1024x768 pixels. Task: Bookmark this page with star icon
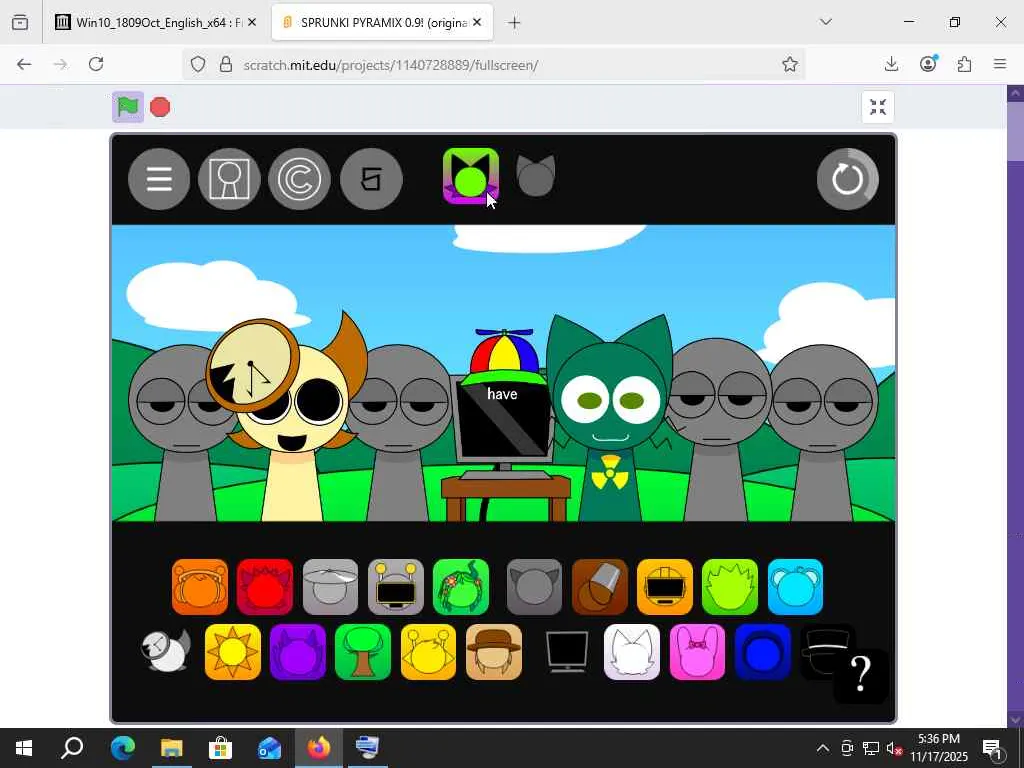pyautogui.click(x=790, y=64)
